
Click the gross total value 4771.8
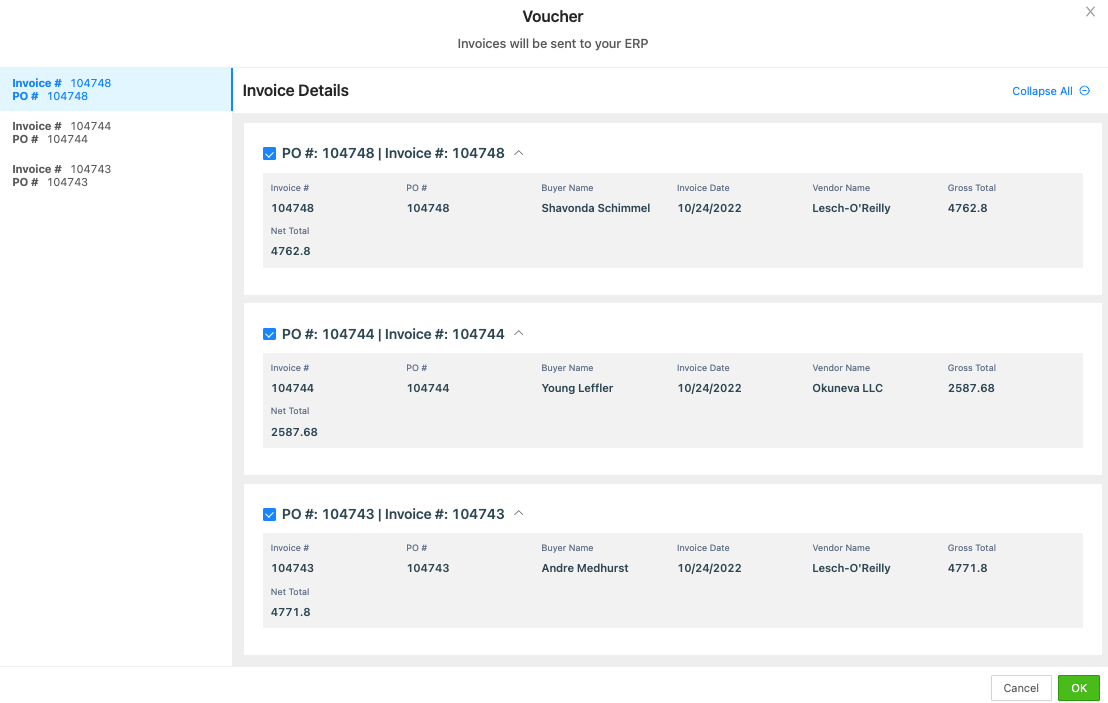point(967,568)
